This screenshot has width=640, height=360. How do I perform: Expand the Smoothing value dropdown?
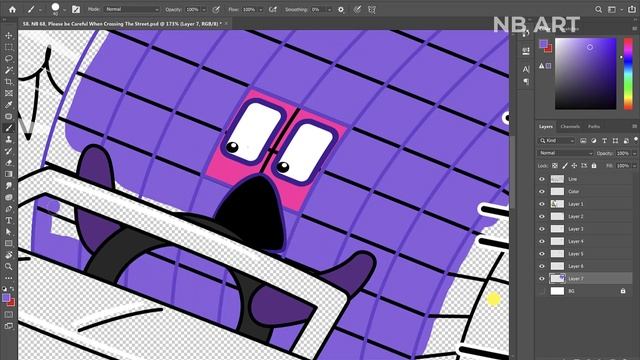329,9
